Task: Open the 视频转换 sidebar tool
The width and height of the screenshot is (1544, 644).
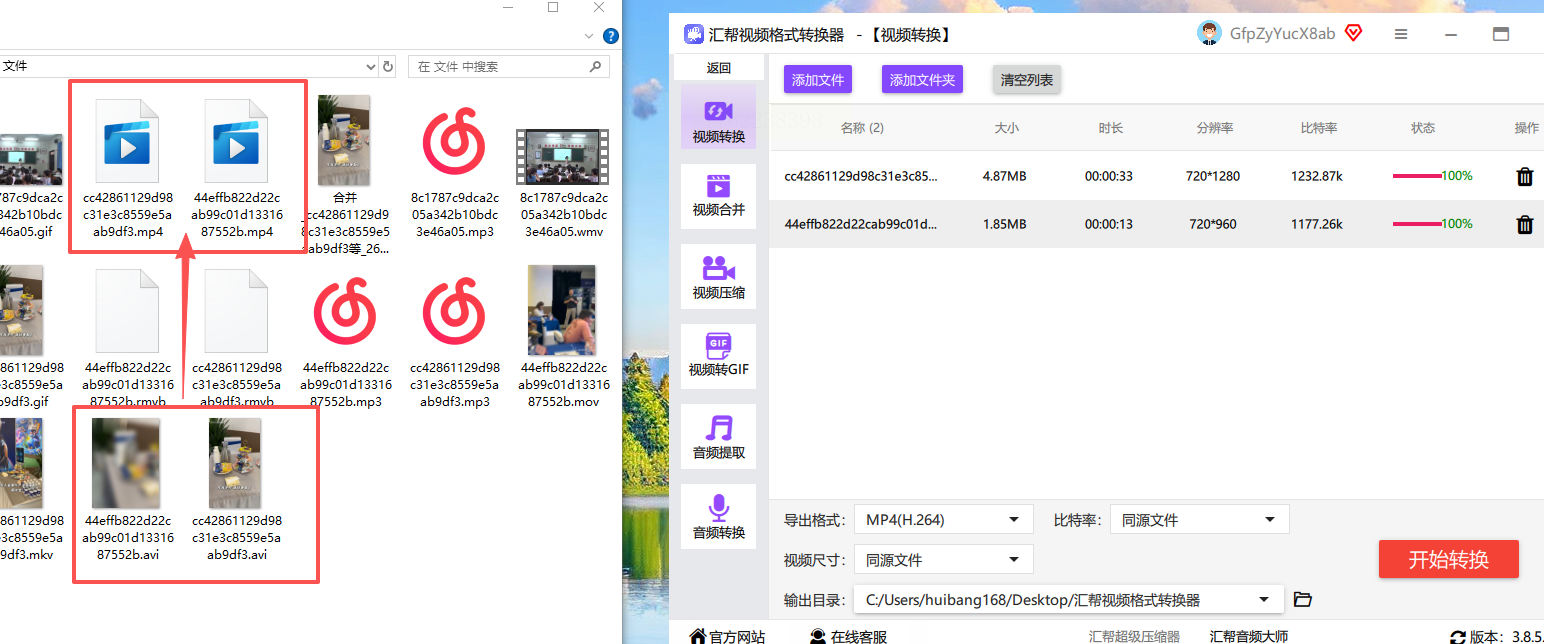Action: coord(719,119)
